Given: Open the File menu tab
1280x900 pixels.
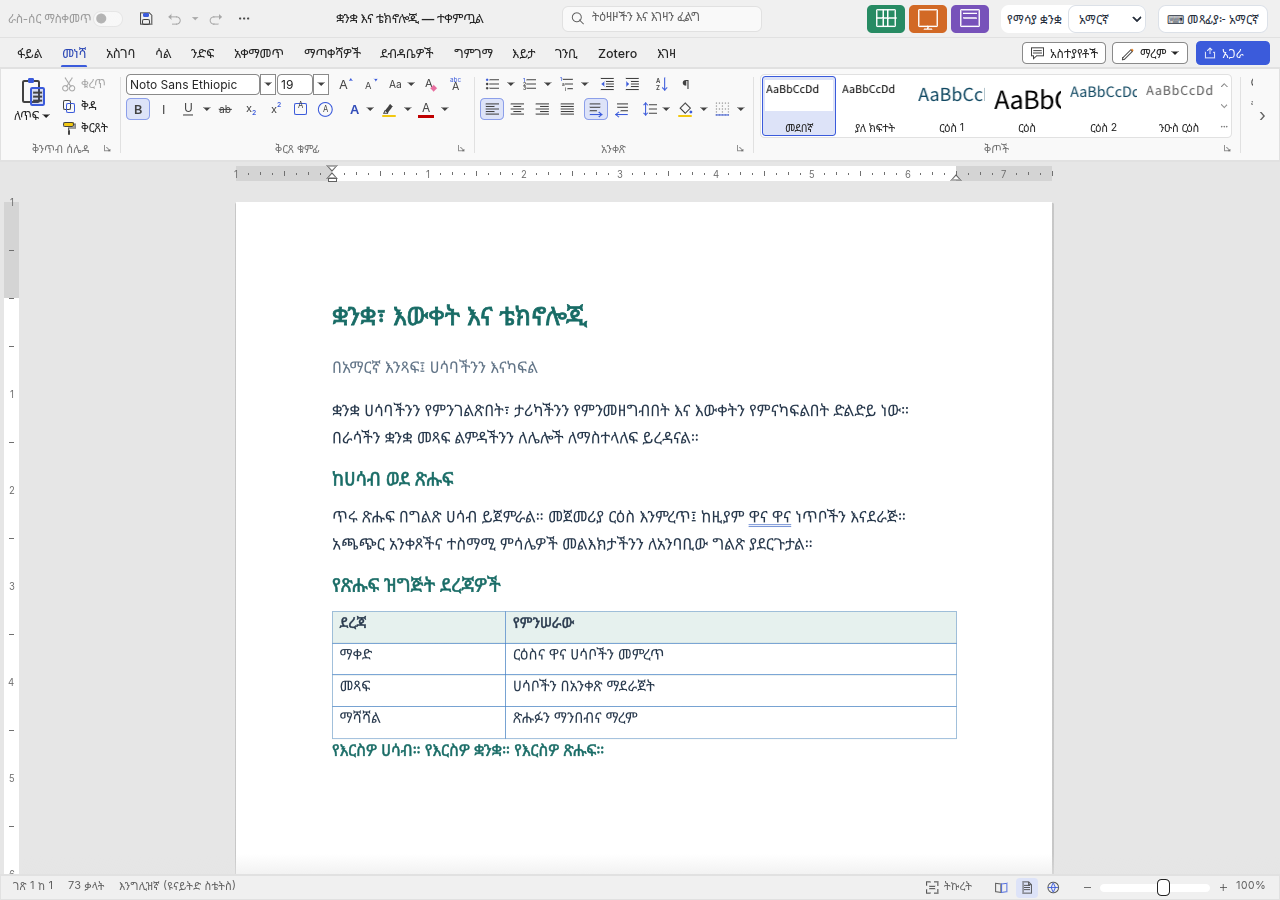Looking at the screenshot, I should coord(30,54).
